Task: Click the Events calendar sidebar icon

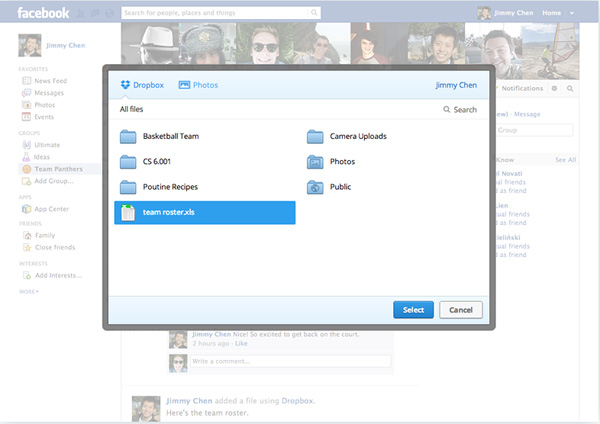Action: click(26, 117)
